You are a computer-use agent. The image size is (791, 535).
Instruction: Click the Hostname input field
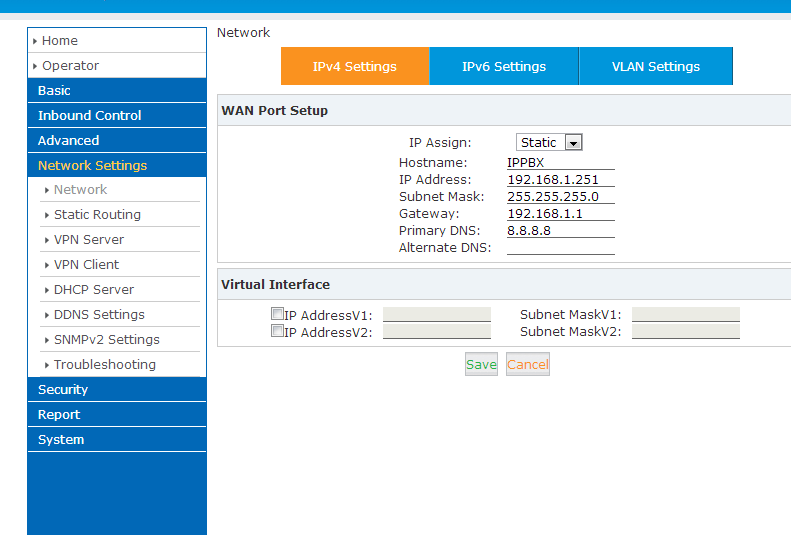[x=560, y=162]
